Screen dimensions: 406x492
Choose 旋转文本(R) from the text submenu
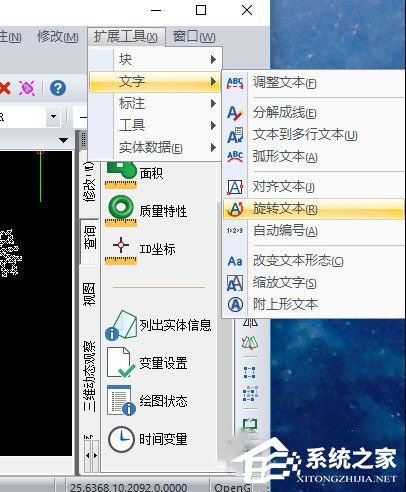pos(313,209)
